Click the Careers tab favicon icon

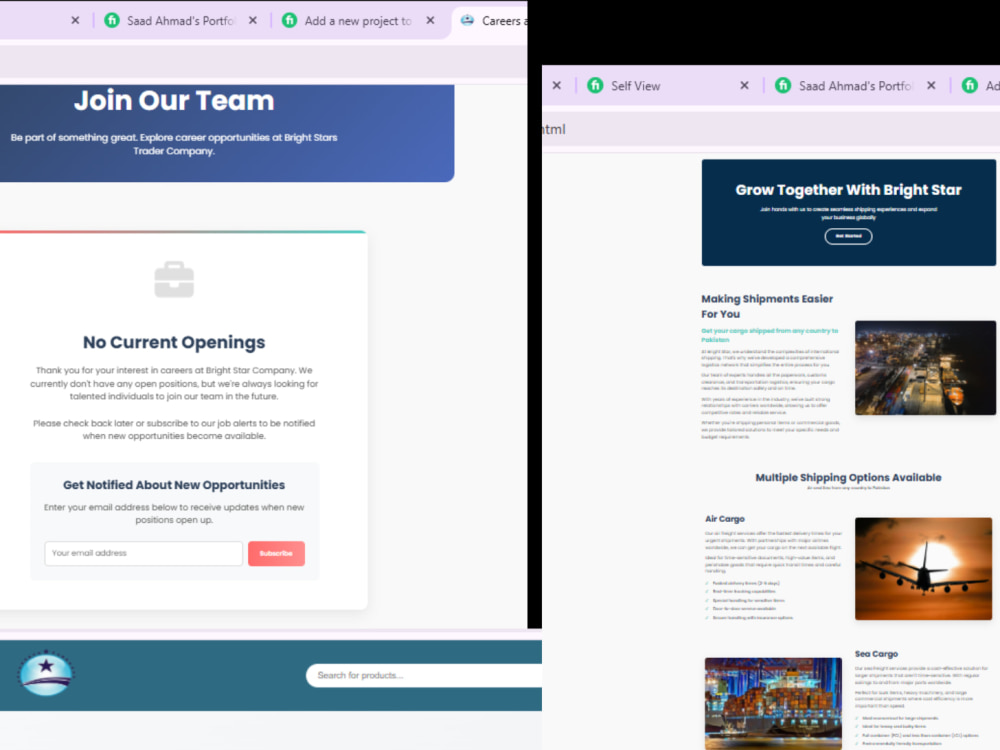467,20
